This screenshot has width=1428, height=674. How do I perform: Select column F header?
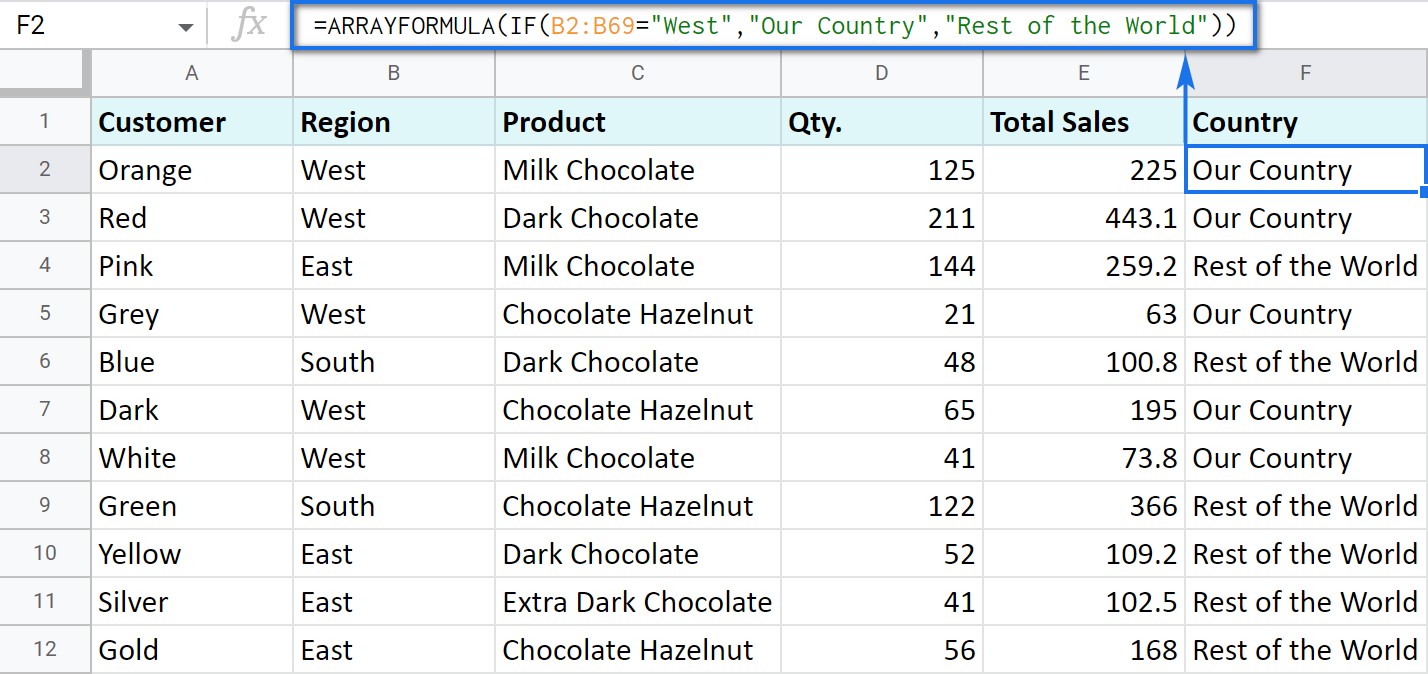click(x=1305, y=73)
